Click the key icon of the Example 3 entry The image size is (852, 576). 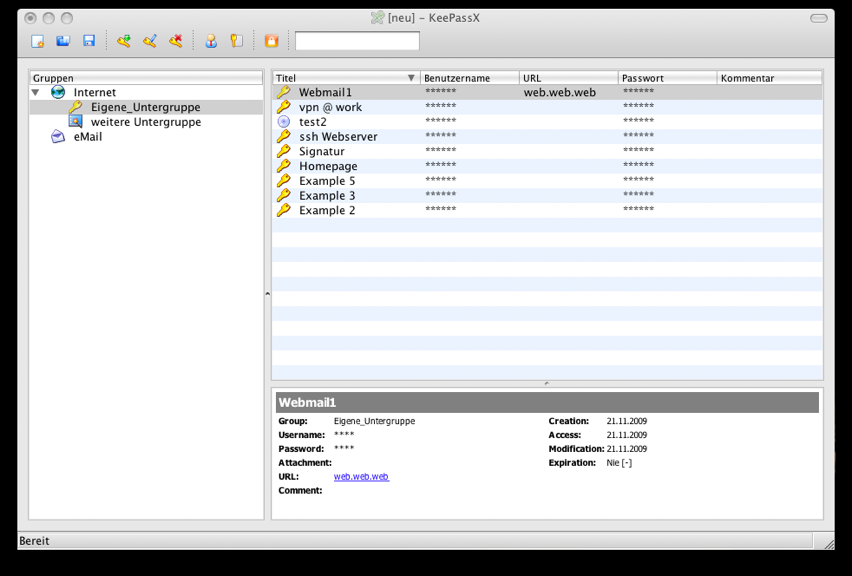[x=284, y=195]
